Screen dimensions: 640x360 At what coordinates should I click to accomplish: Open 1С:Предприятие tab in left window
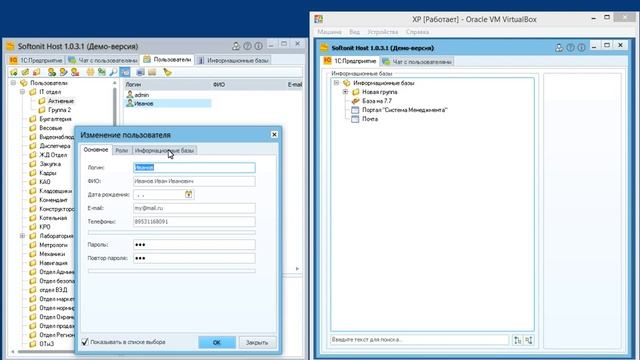click(36, 60)
